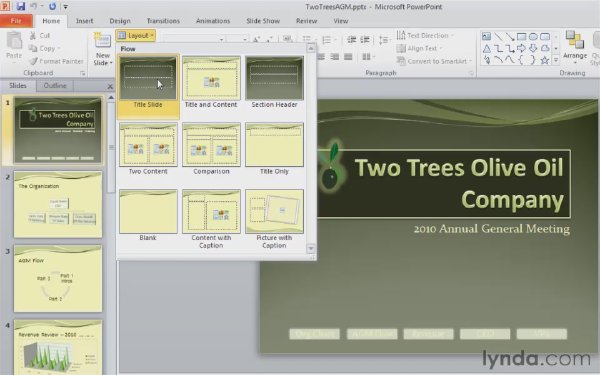Choose the Picture with Caption layout

(x=274, y=219)
